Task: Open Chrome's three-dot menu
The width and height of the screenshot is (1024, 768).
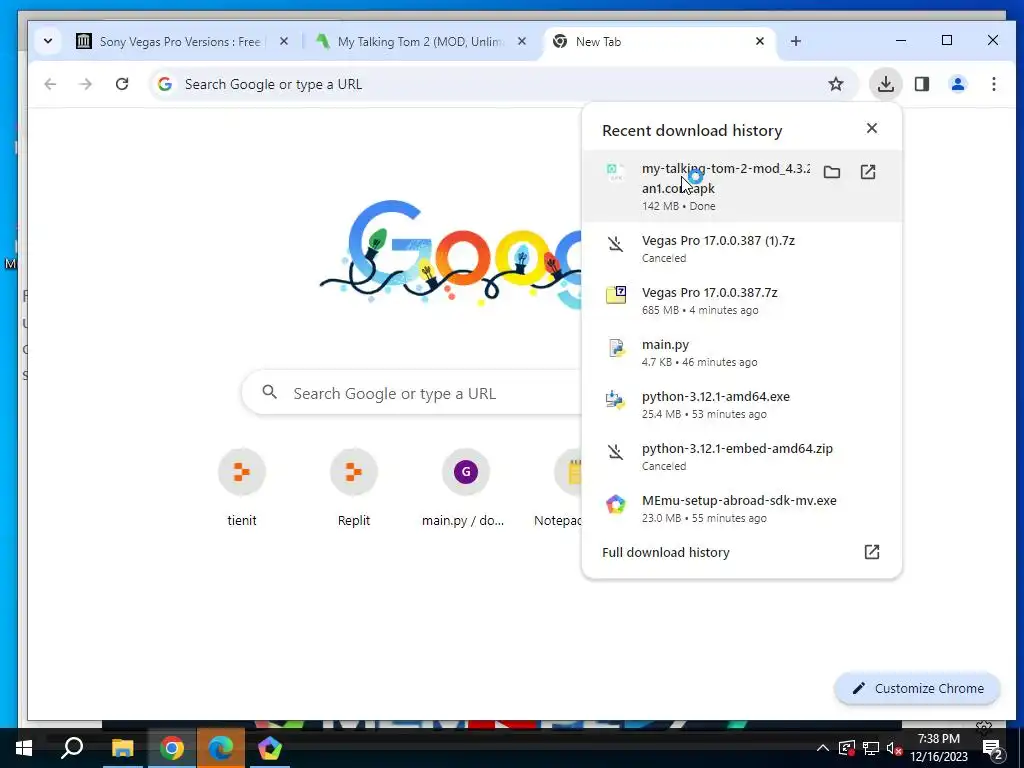Action: (x=993, y=84)
